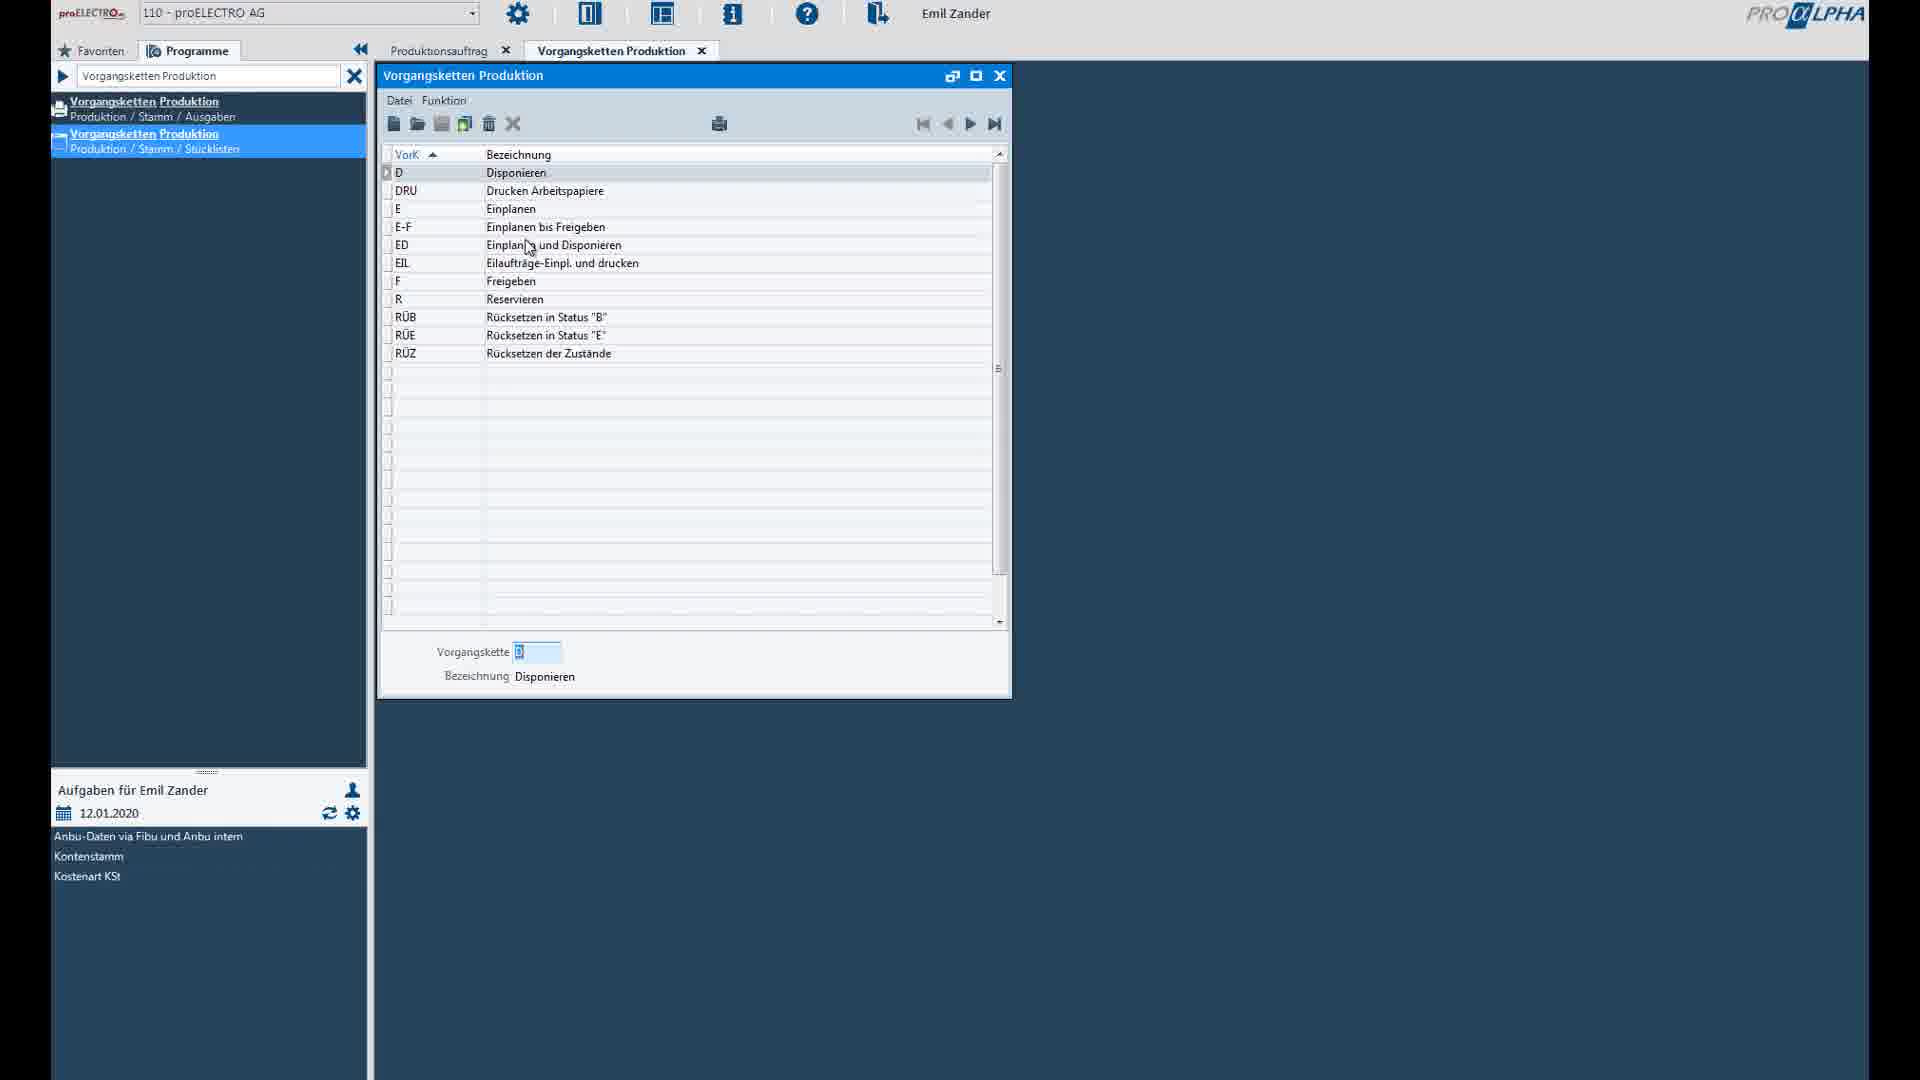Image resolution: width=1920 pixels, height=1080 pixels.
Task: Refresh the tasks list
Action: pyautogui.click(x=329, y=814)
